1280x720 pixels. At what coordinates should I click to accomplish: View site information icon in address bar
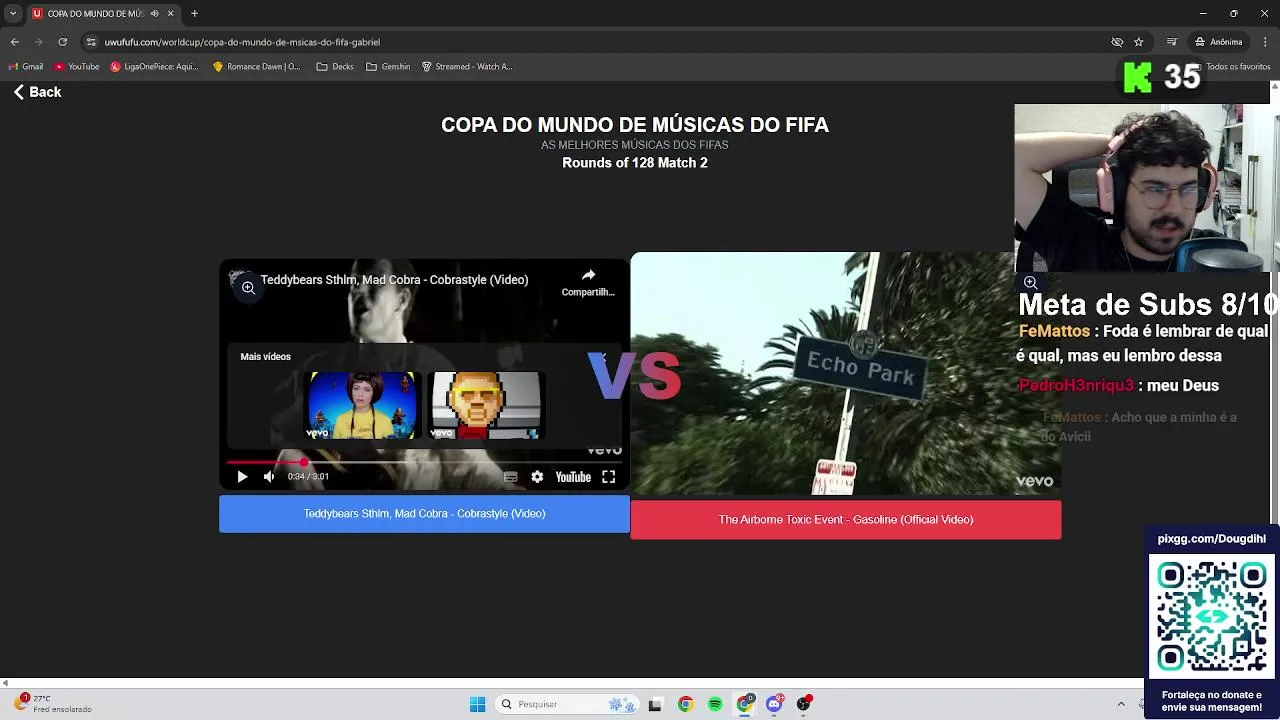point(91,42)
